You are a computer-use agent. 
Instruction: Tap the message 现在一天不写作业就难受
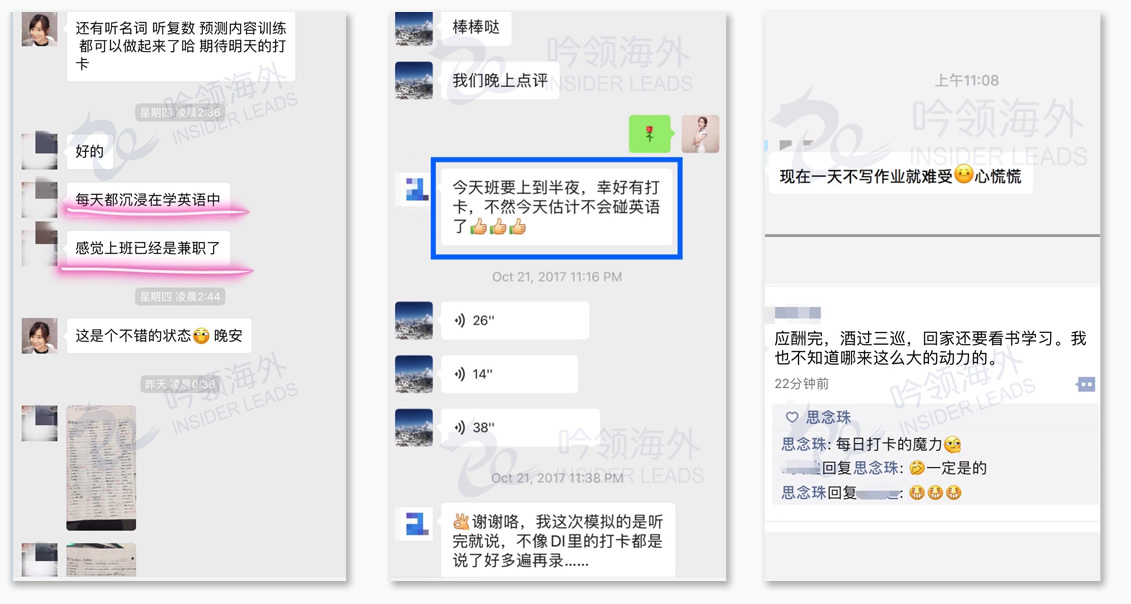pyautogui.click(x=900, y=175)
